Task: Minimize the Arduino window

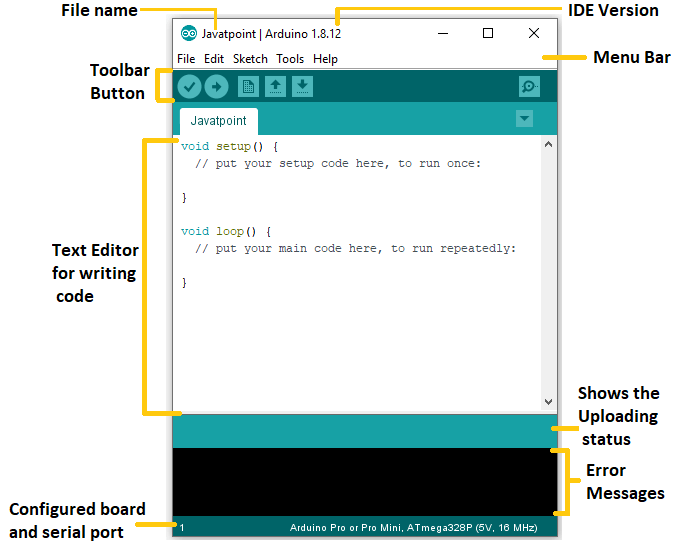Action: pos(443,33)
